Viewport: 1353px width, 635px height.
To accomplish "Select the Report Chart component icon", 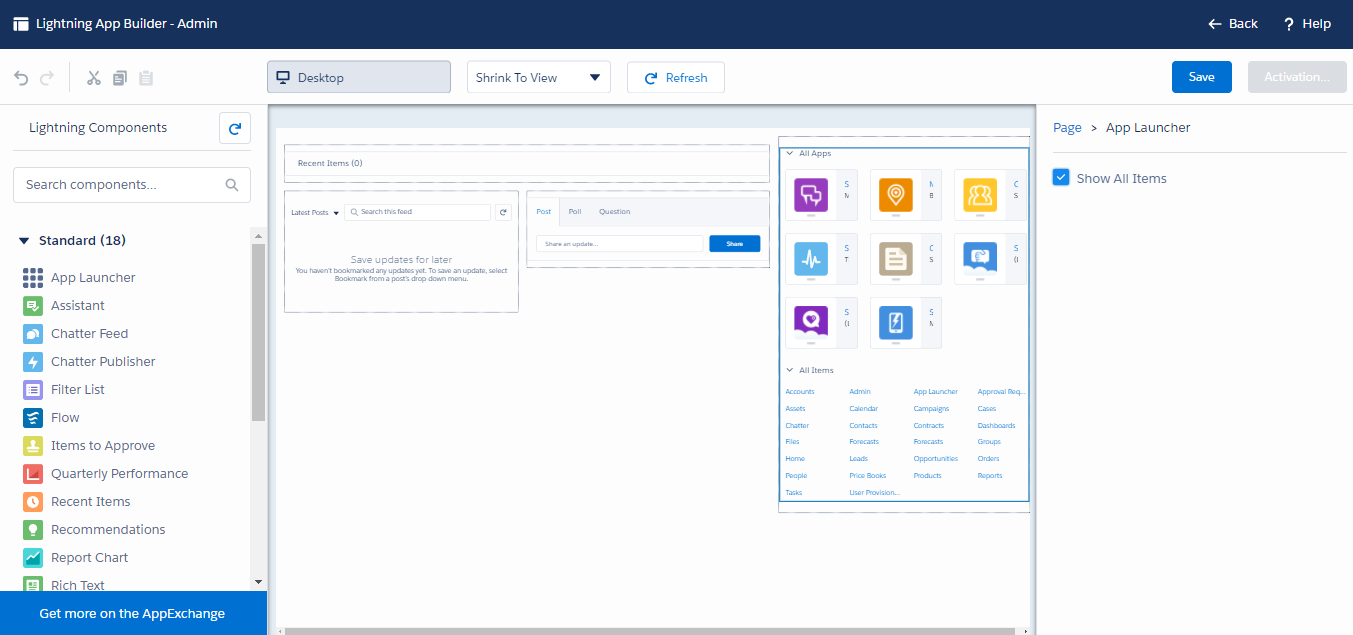I will pos(33,558).
